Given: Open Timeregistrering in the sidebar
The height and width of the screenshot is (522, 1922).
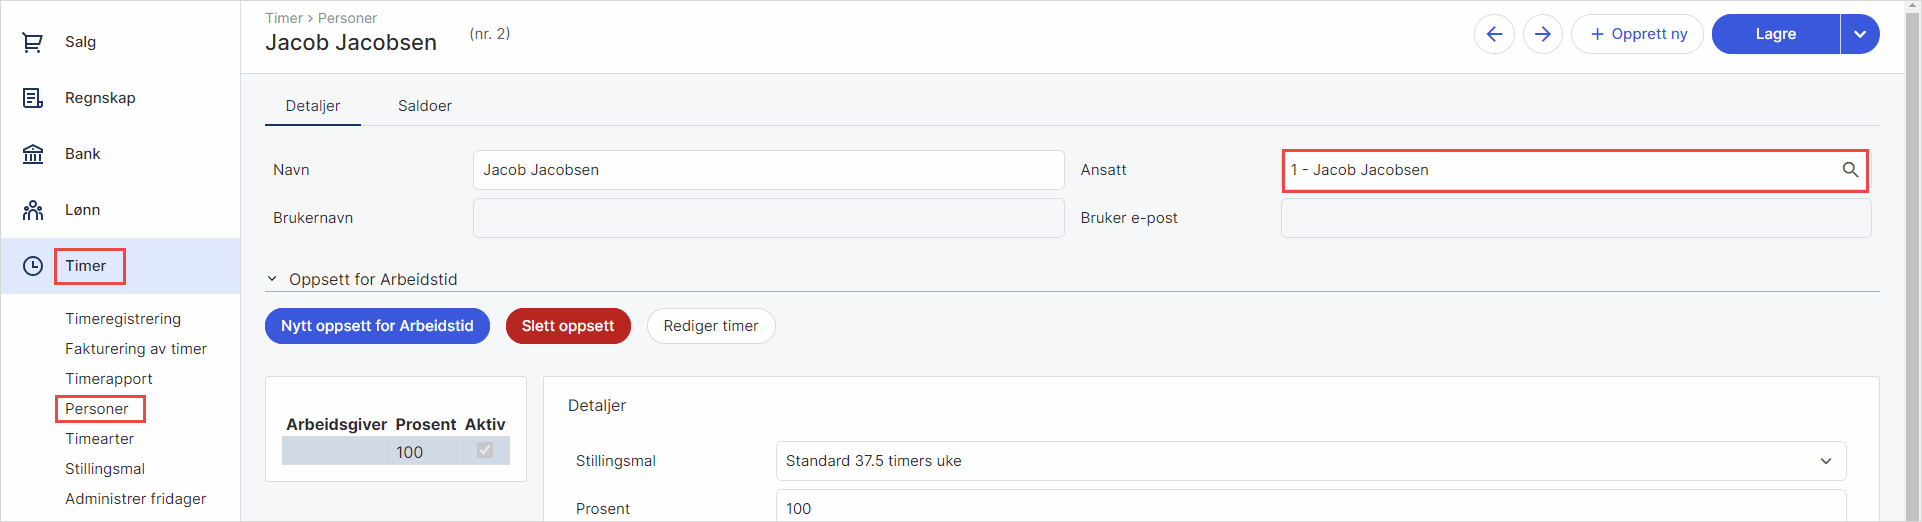Looking at the screenshot, I should pyautogui.click(x=123, y=319).
